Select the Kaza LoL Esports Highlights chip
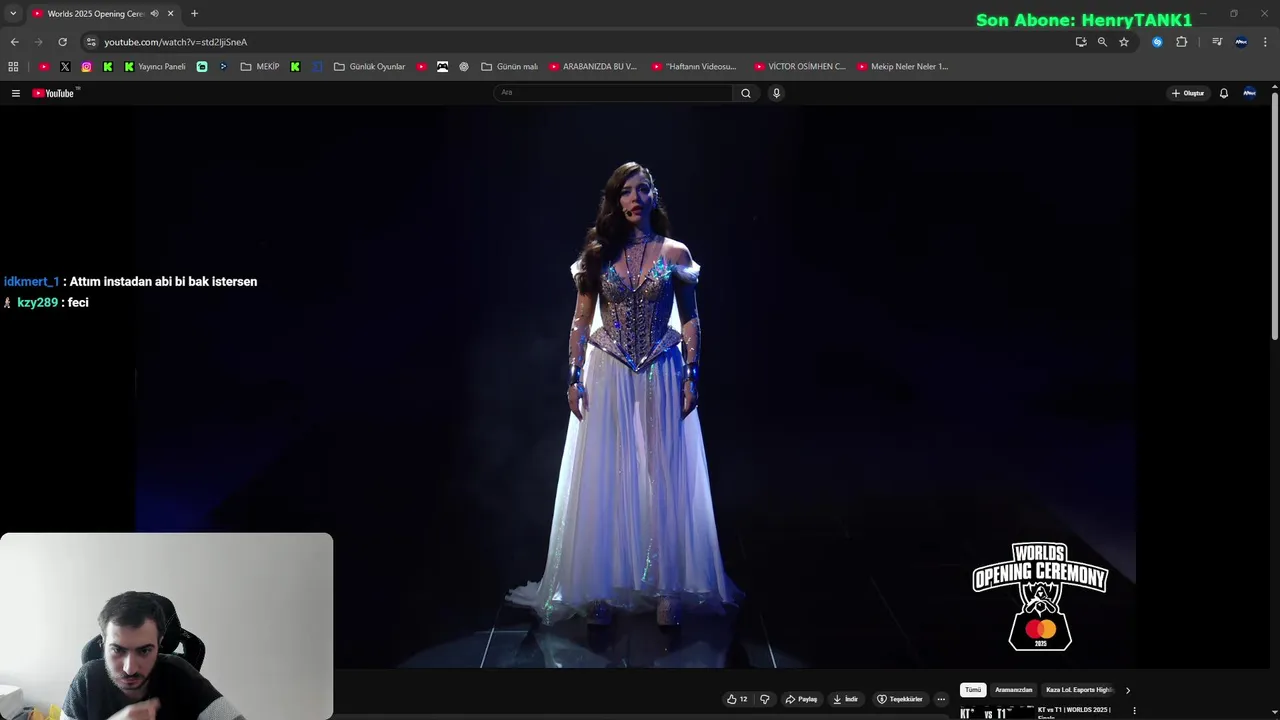The width and height of the screenshot is (1280, 720). tap(1079, 690)
